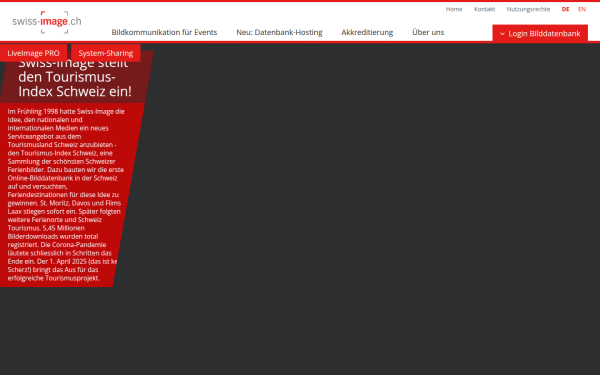
Task: Select Neu: Datenbank-Hosting menu item
Action: [x=279, y=32]
